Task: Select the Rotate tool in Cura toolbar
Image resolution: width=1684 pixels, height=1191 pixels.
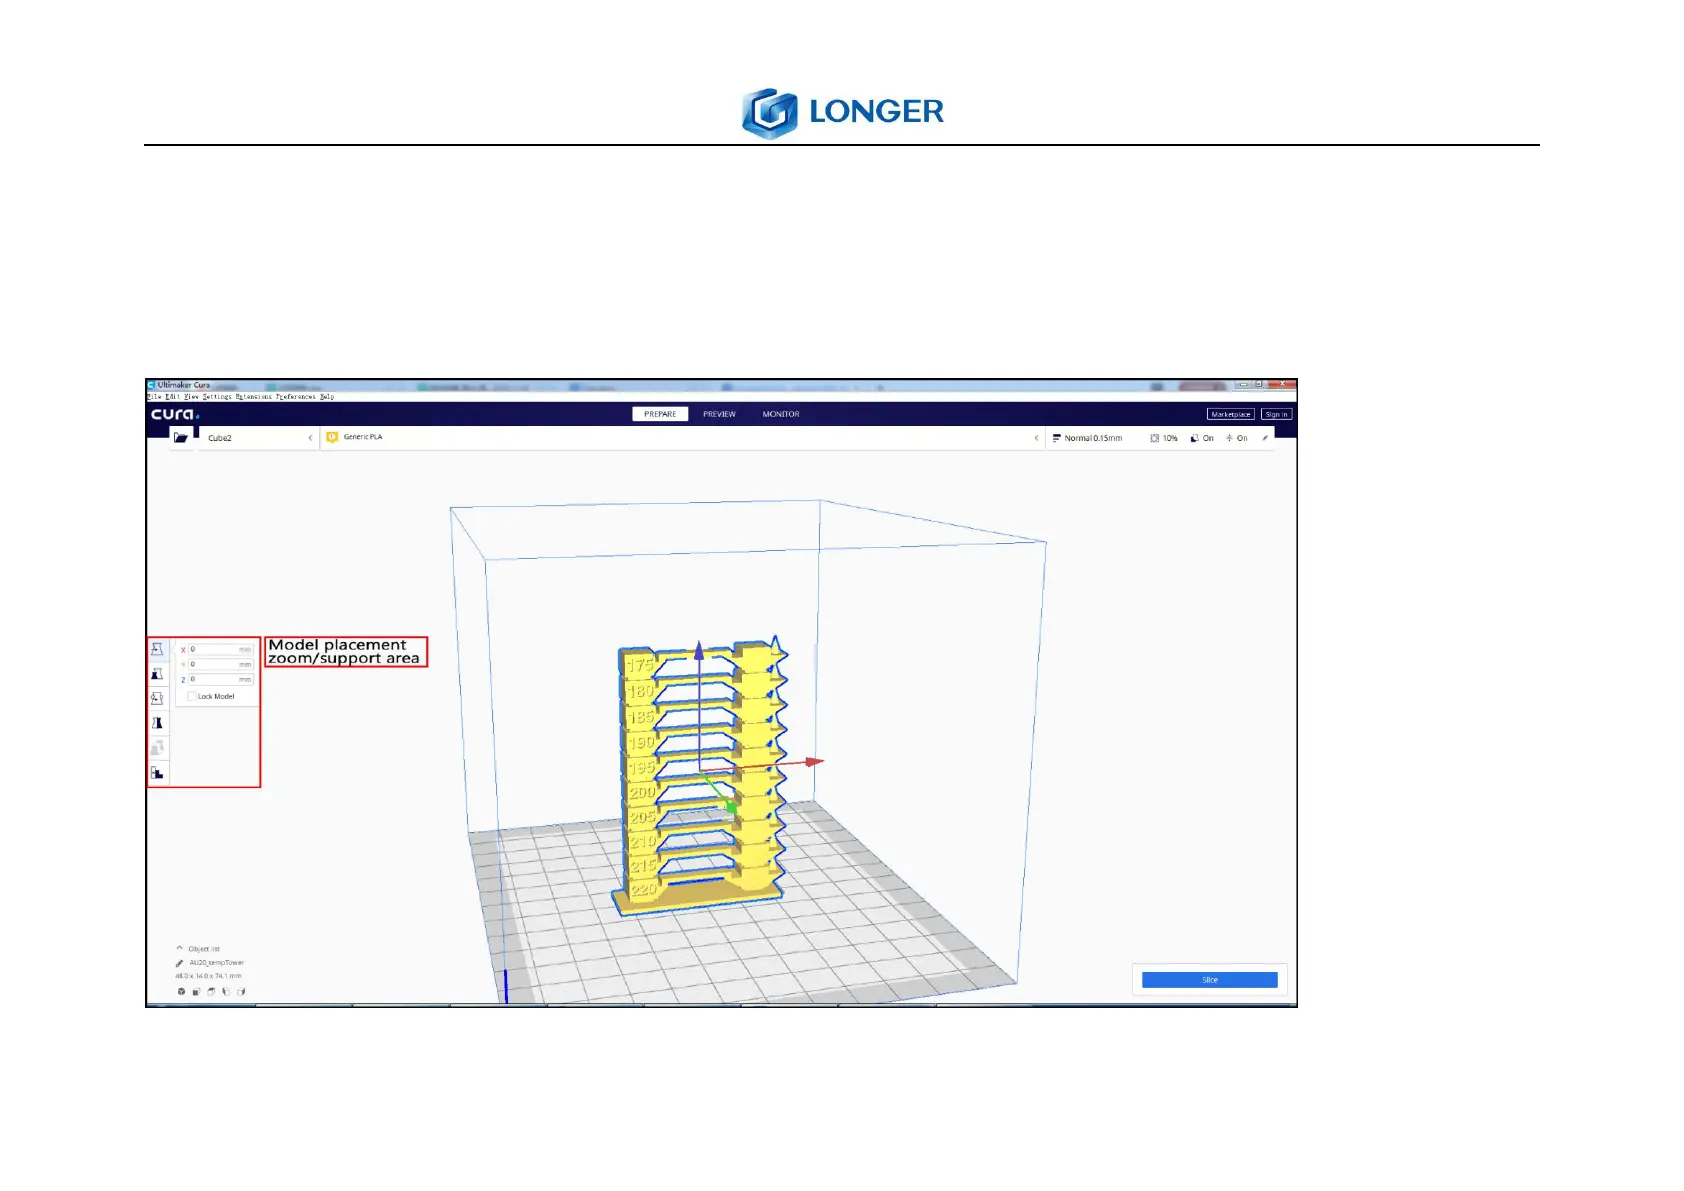Action: [x=157, y=698]
